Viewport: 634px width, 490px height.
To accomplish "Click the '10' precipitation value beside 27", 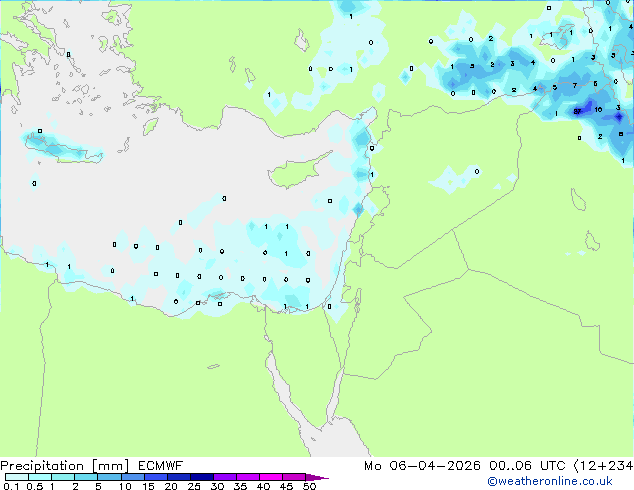I will pos(598,110).
